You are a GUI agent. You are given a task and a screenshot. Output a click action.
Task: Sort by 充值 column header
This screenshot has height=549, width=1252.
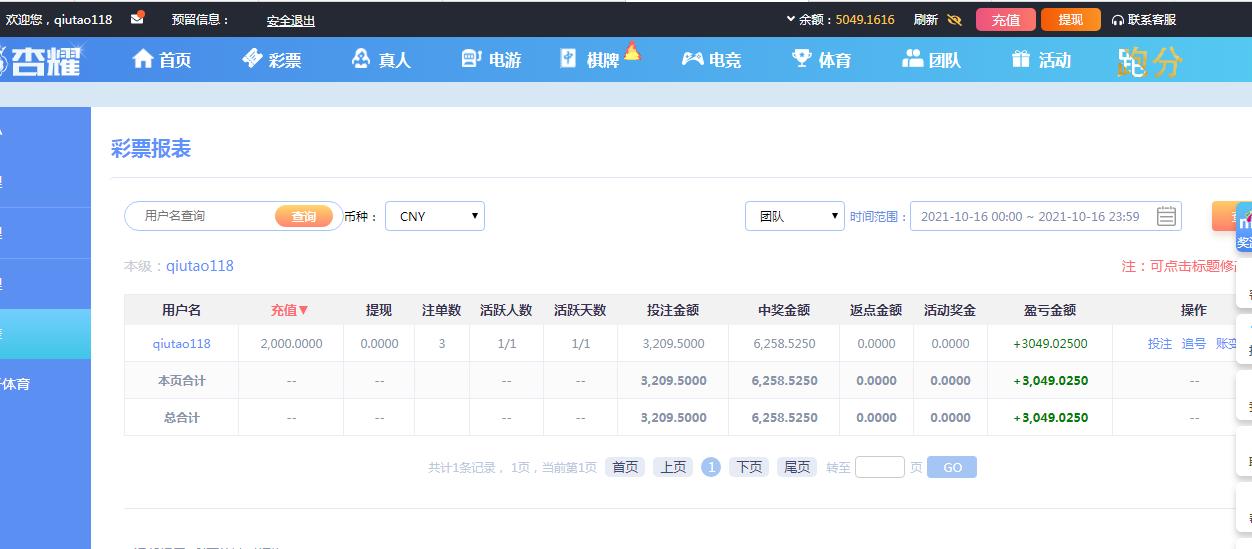pos(290,310)
